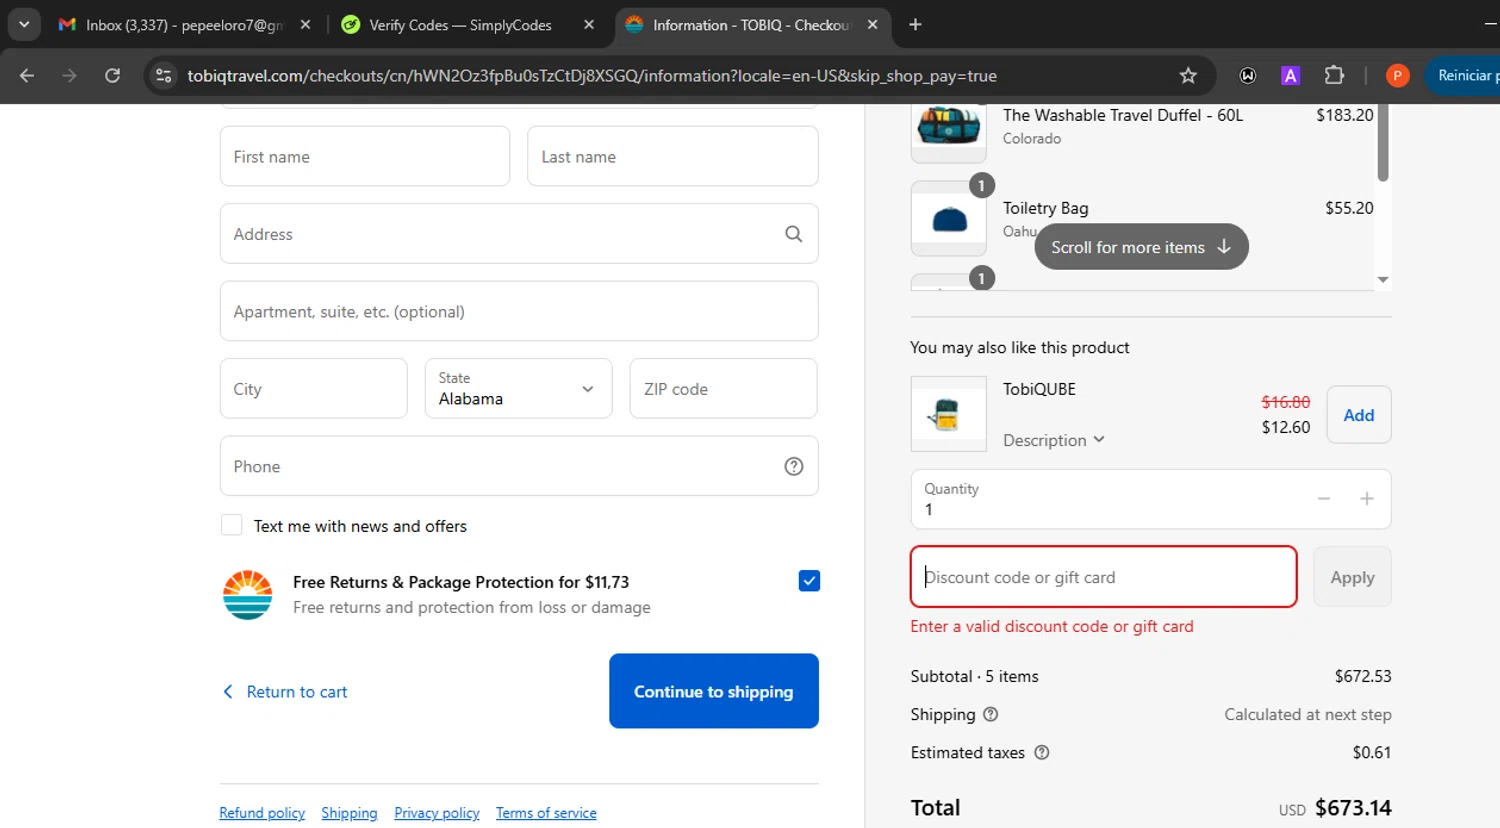The image size is (1500, 828).
Task: Click the Toiletry Bag thumbnail
Action: [949, 219]
